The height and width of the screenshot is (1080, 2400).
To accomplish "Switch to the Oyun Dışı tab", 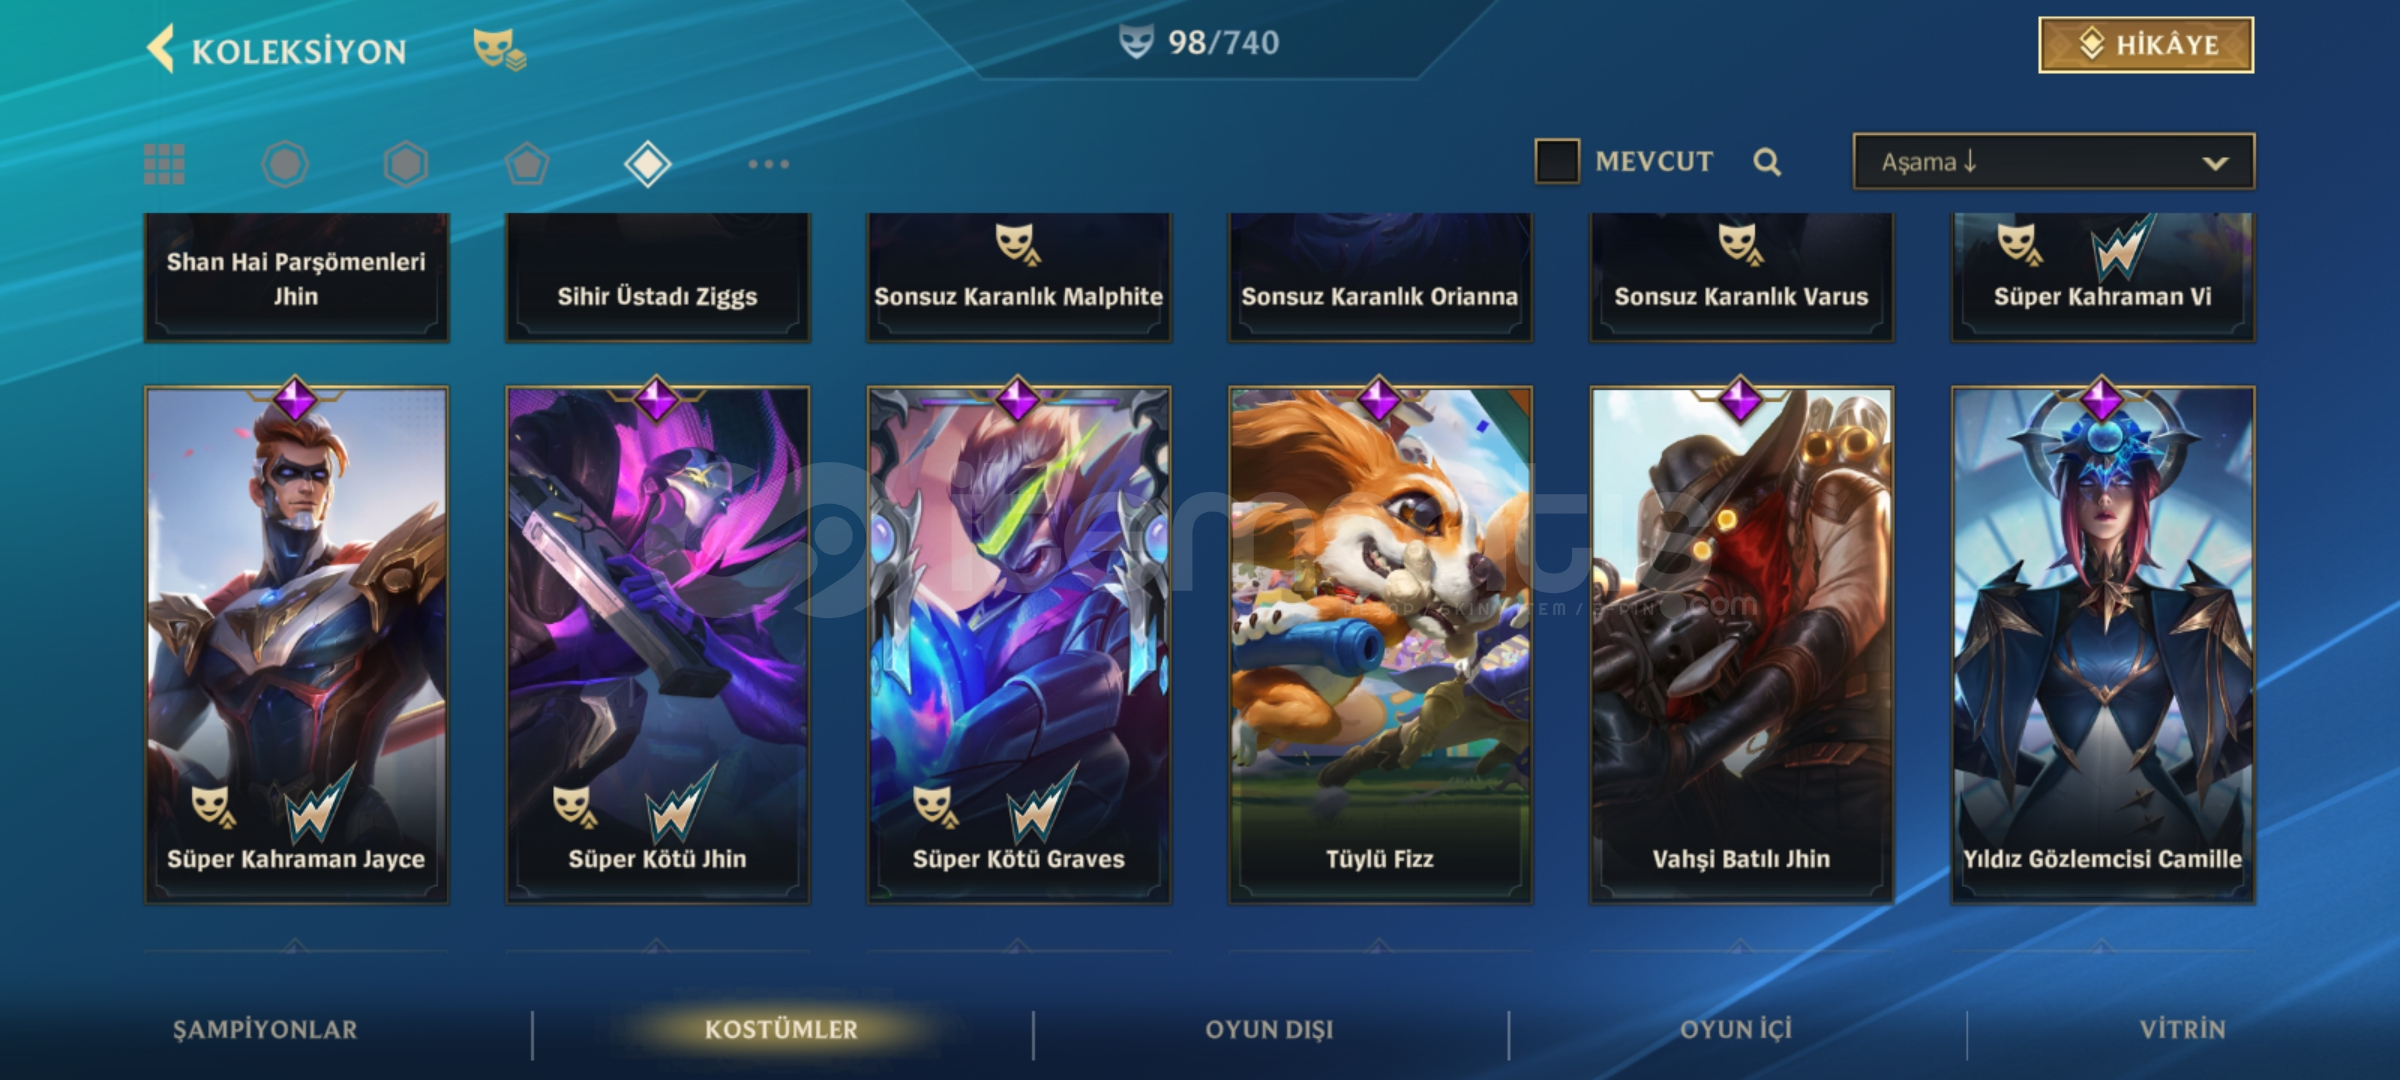I will [x=1269, y=1029].
